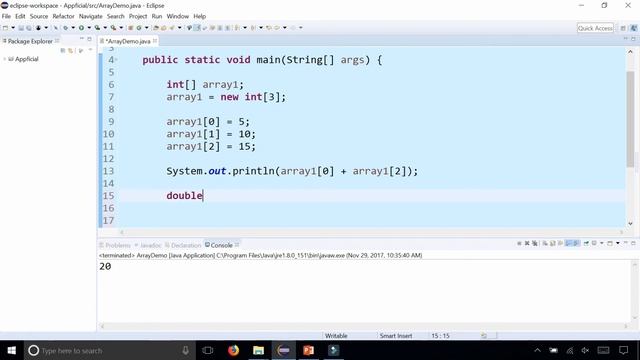Open the Source menu

pos(39,16)
